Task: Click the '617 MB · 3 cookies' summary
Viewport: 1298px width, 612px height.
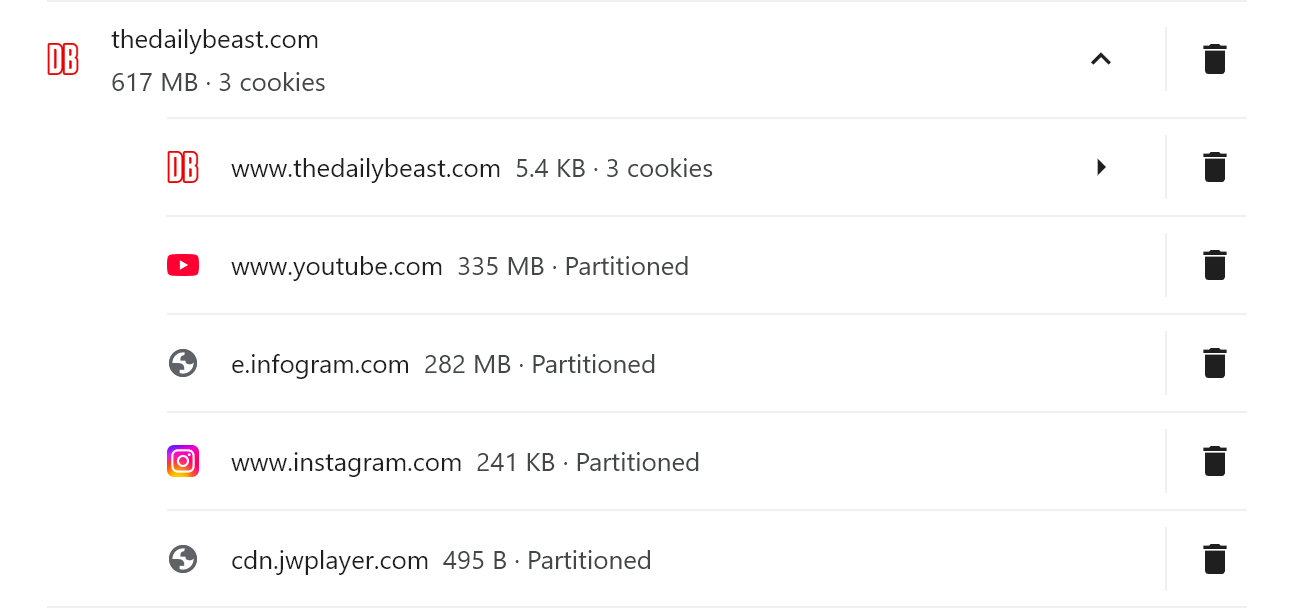Action: click(218, 82)
